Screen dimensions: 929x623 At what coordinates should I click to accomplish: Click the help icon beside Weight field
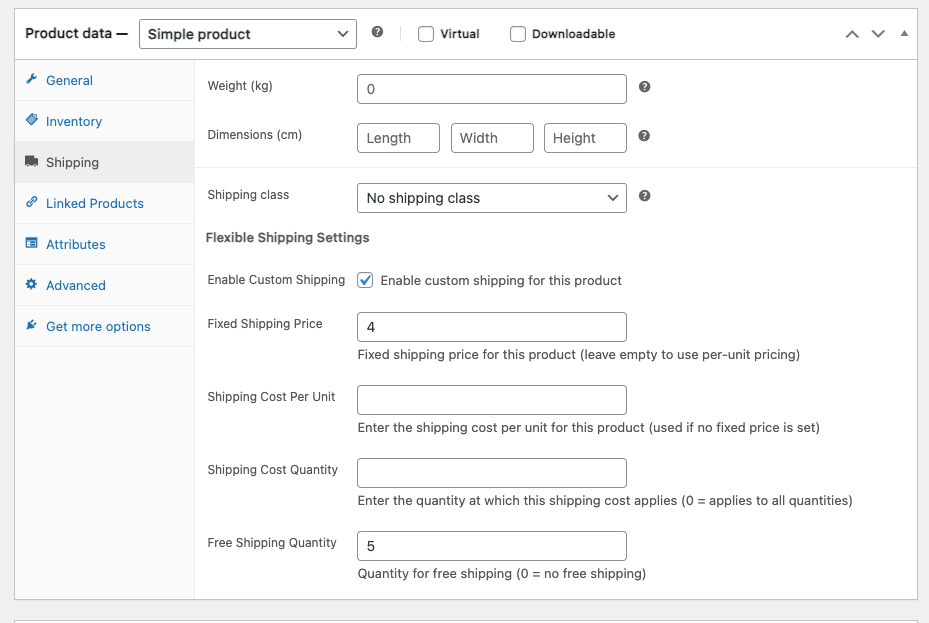(644, 87)
